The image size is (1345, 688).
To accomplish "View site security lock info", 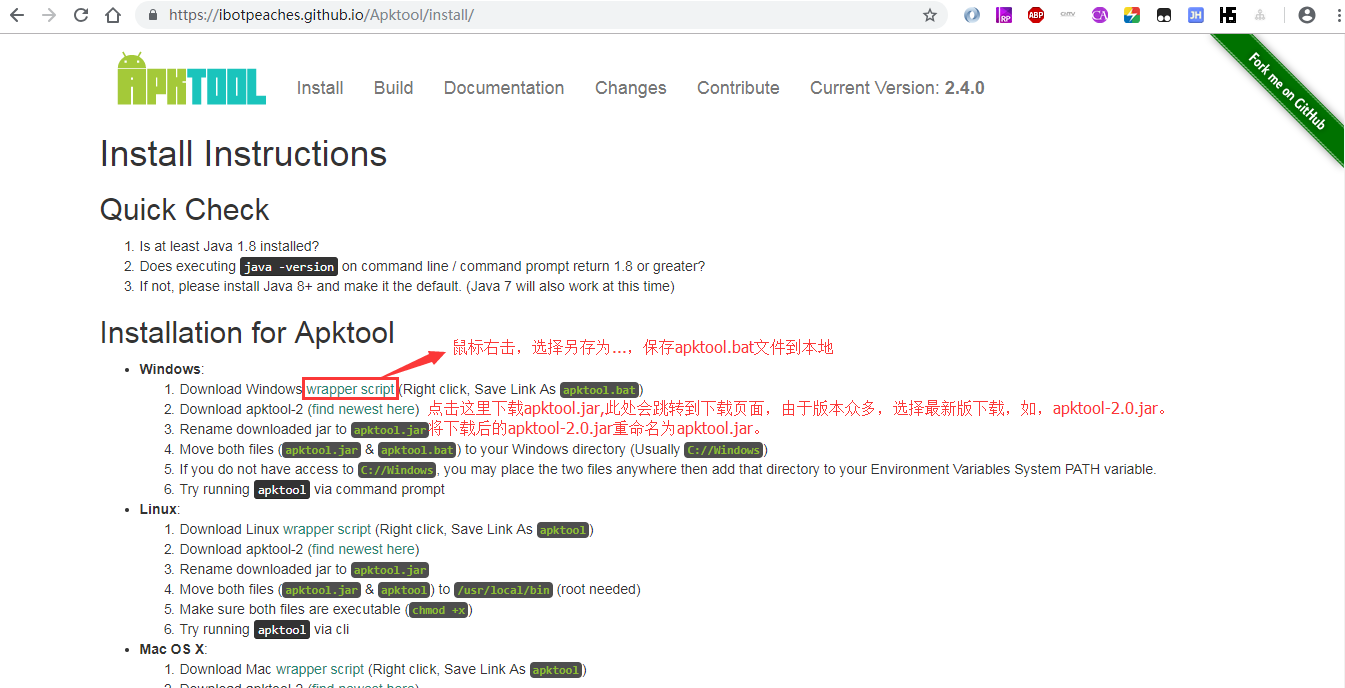I will click(153, 15).
